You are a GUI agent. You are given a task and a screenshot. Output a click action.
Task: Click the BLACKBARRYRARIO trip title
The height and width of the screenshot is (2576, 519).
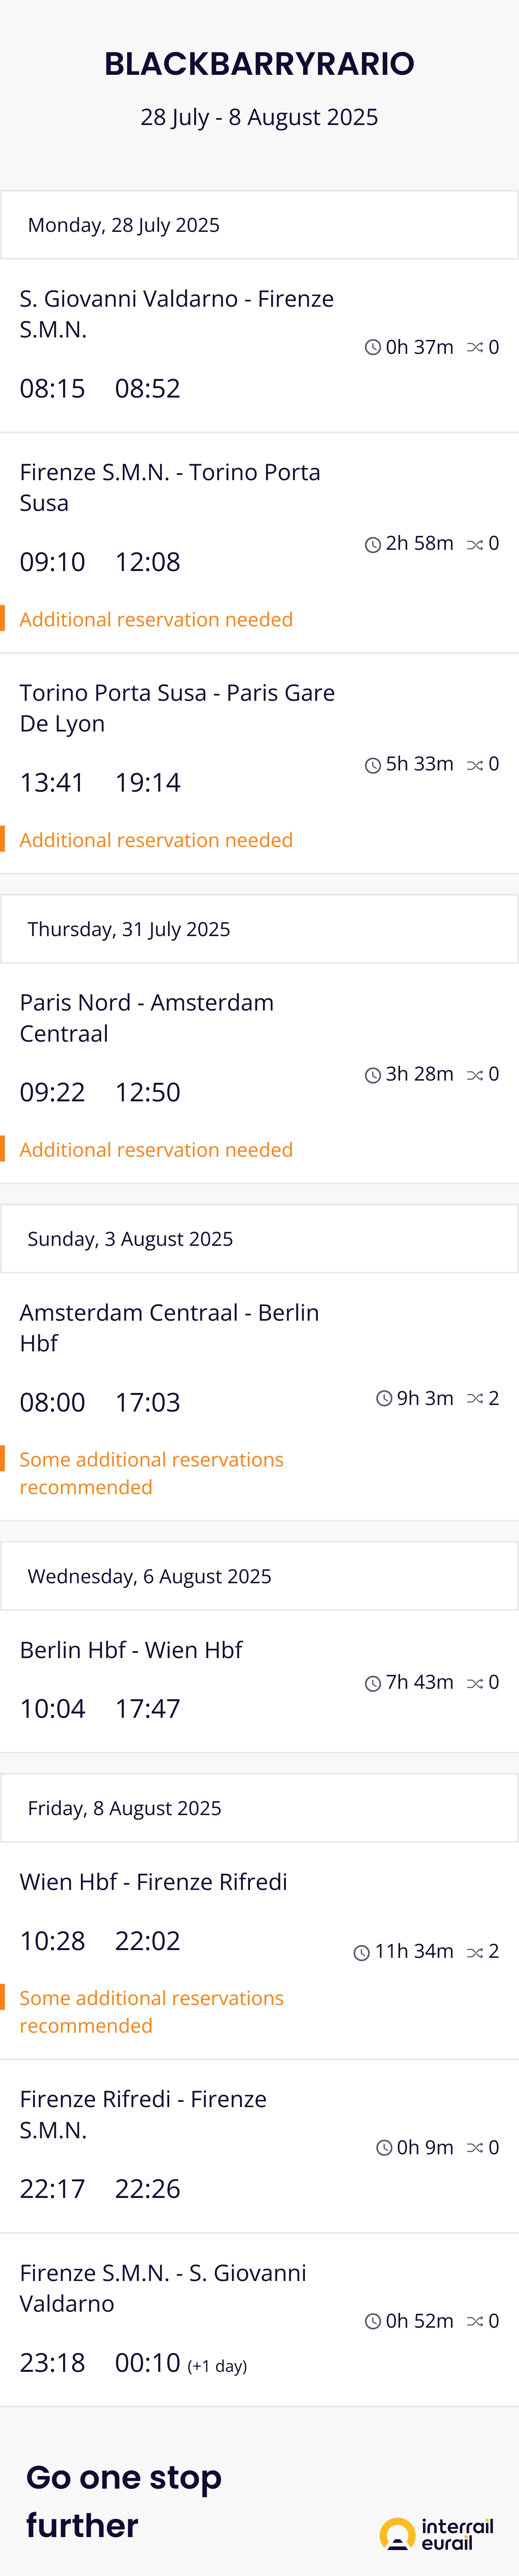[259, 64]
